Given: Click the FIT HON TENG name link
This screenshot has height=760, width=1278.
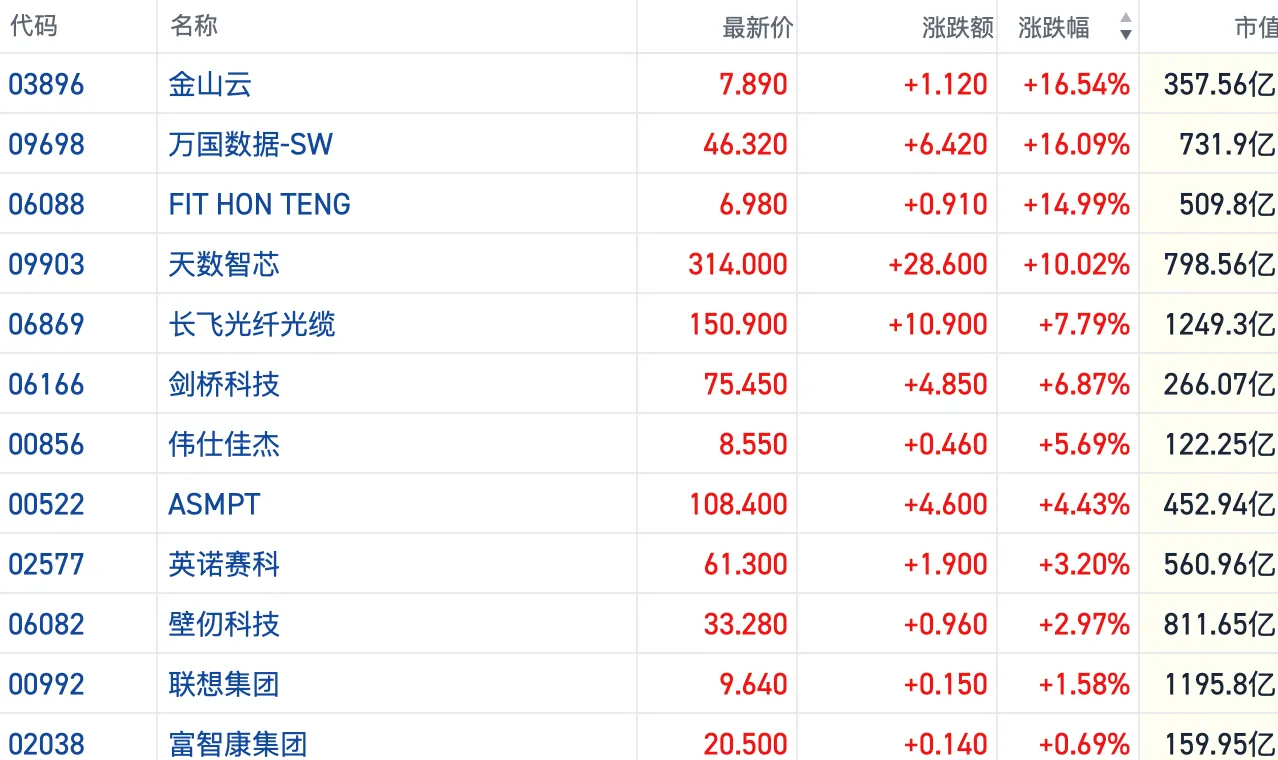Looking at the screenshot, I should (259, 204).
